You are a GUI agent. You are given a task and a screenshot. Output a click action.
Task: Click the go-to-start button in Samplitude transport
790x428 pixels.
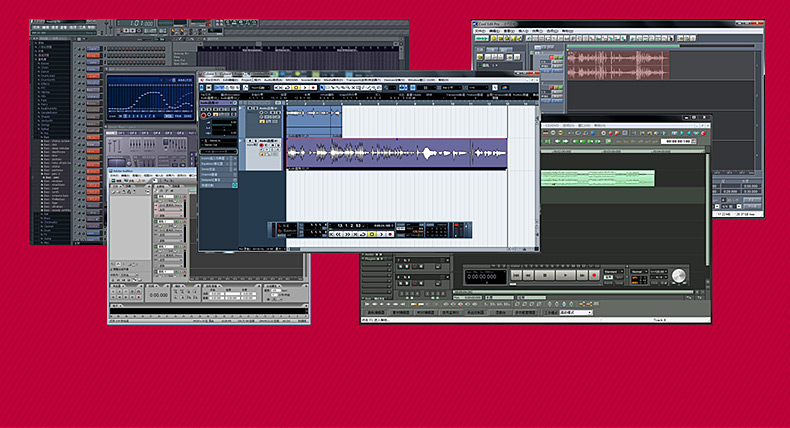(518, 275)
